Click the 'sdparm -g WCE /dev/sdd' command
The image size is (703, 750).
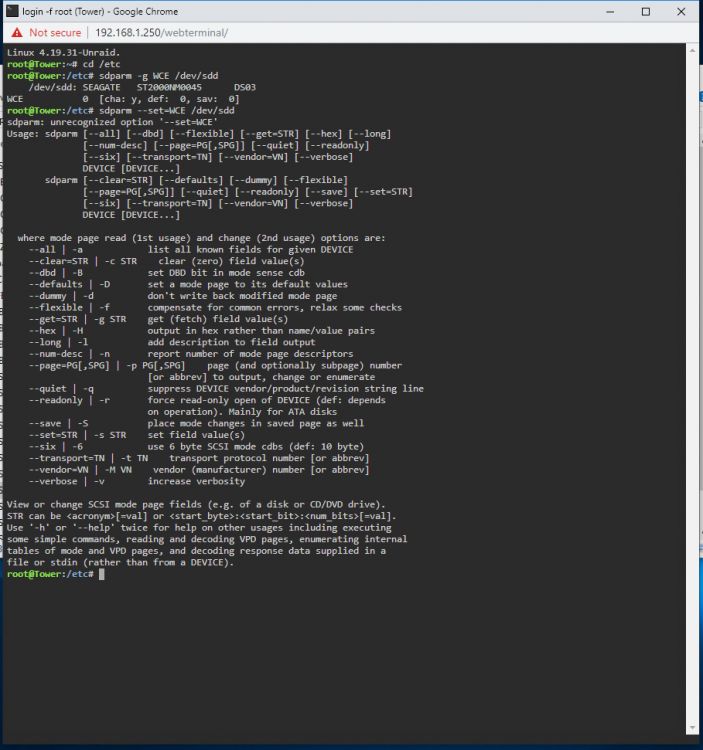pos(158,76)
